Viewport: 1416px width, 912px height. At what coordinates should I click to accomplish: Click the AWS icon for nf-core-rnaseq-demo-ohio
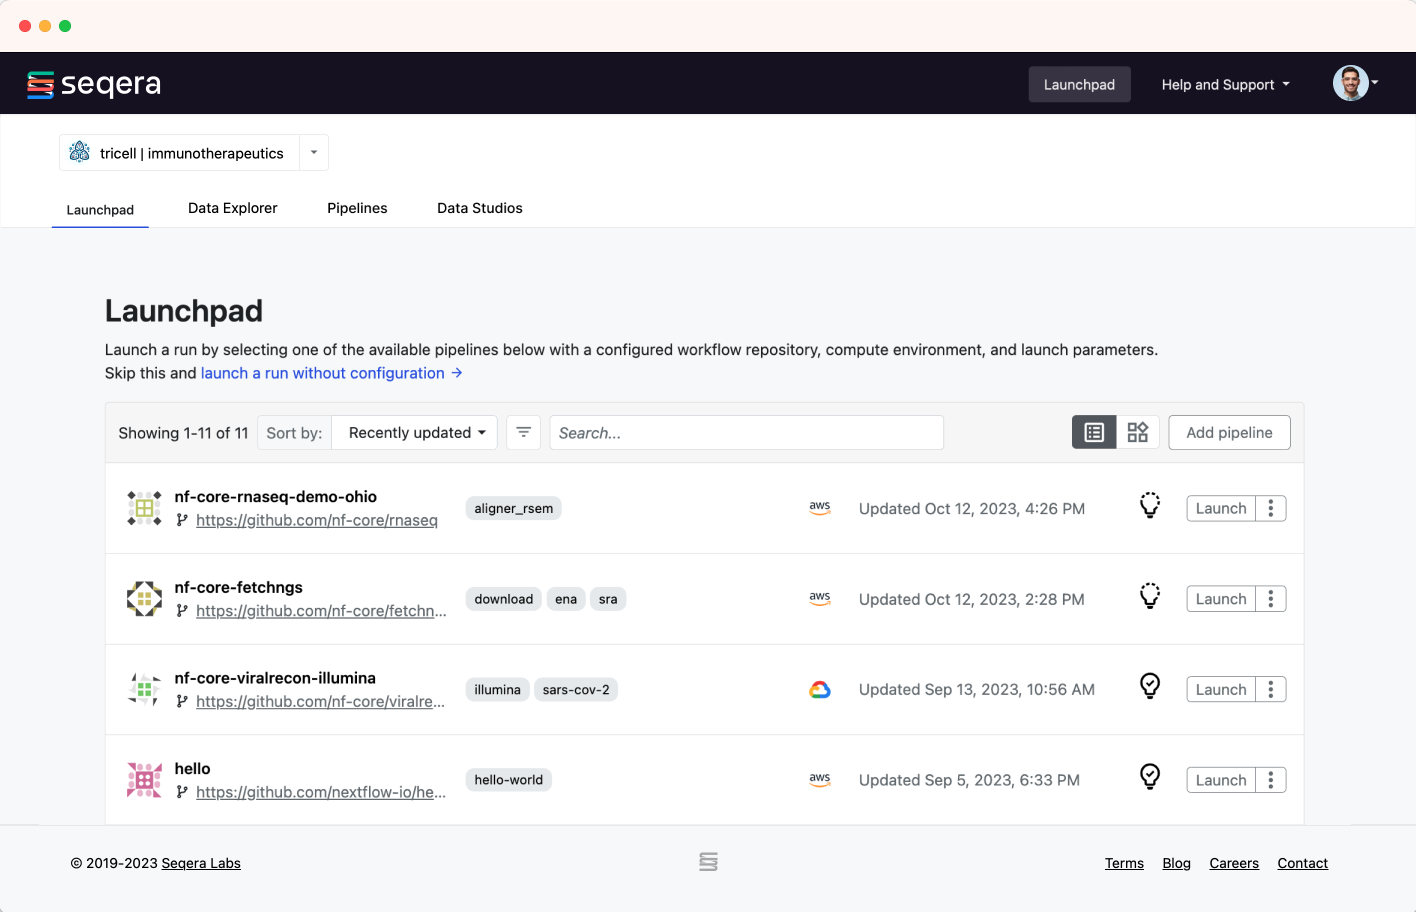click(x=820, y=508)
